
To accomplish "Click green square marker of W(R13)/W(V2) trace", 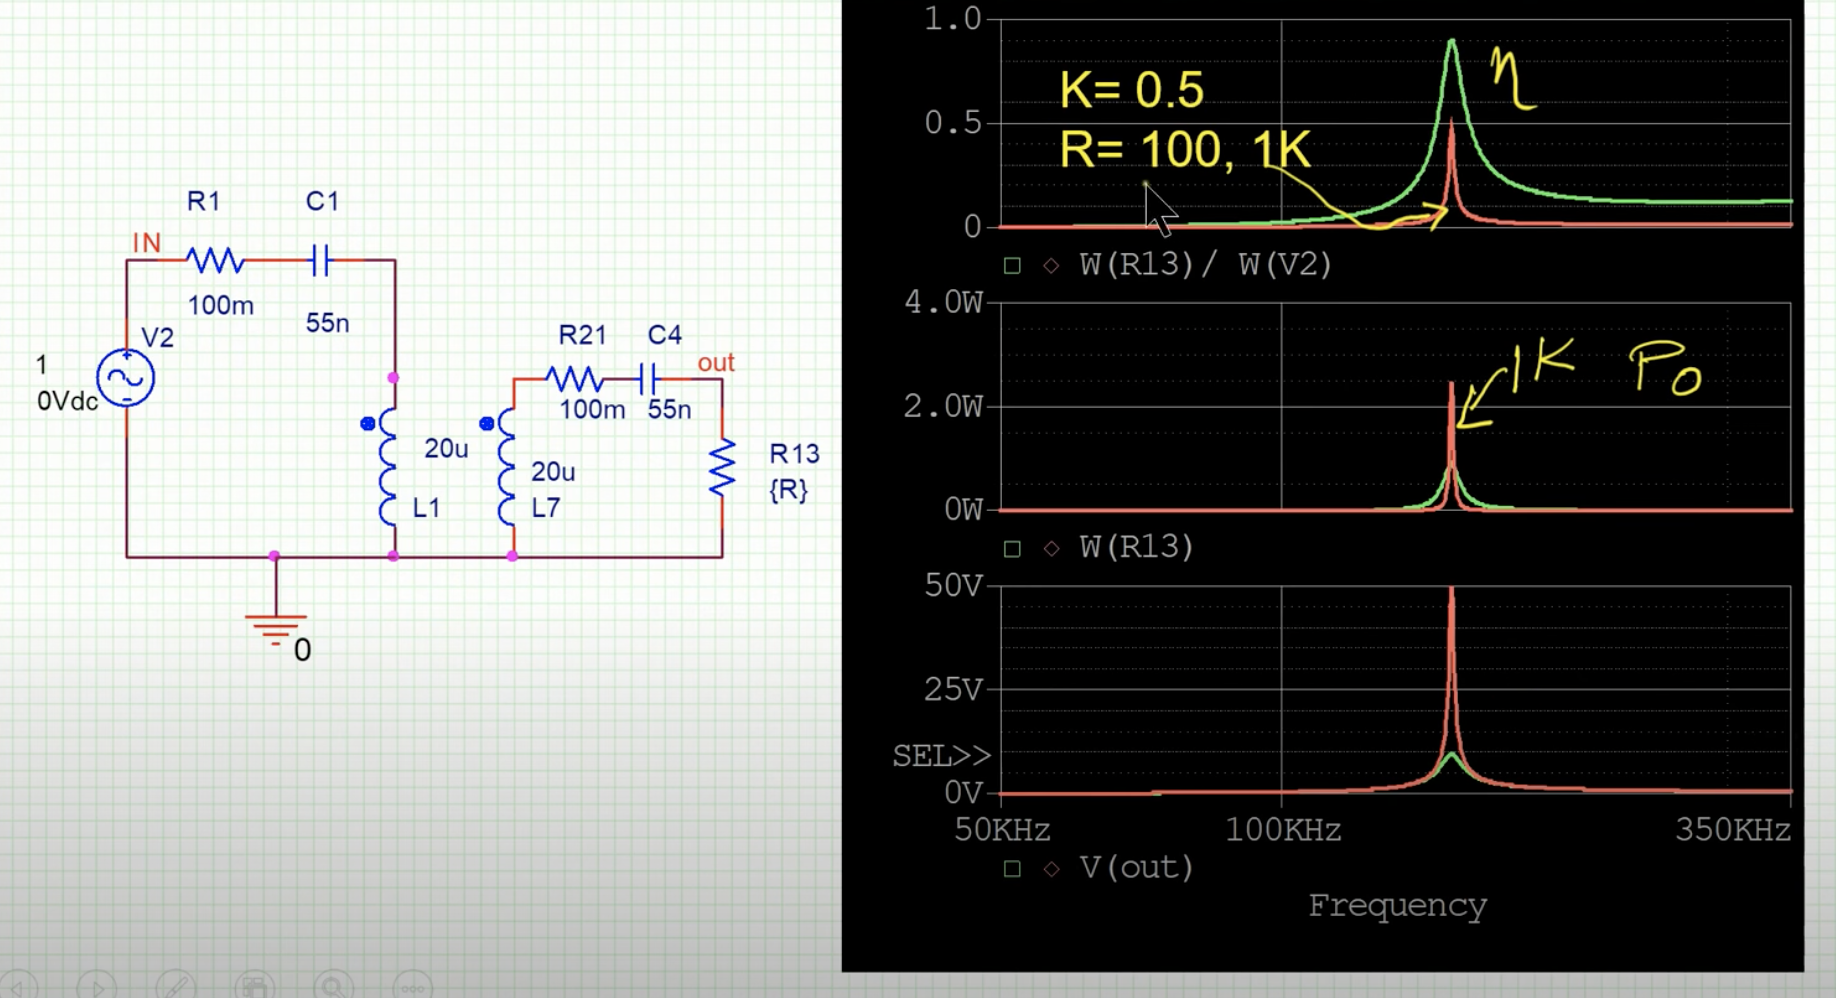I will (x=1012, y=266).
